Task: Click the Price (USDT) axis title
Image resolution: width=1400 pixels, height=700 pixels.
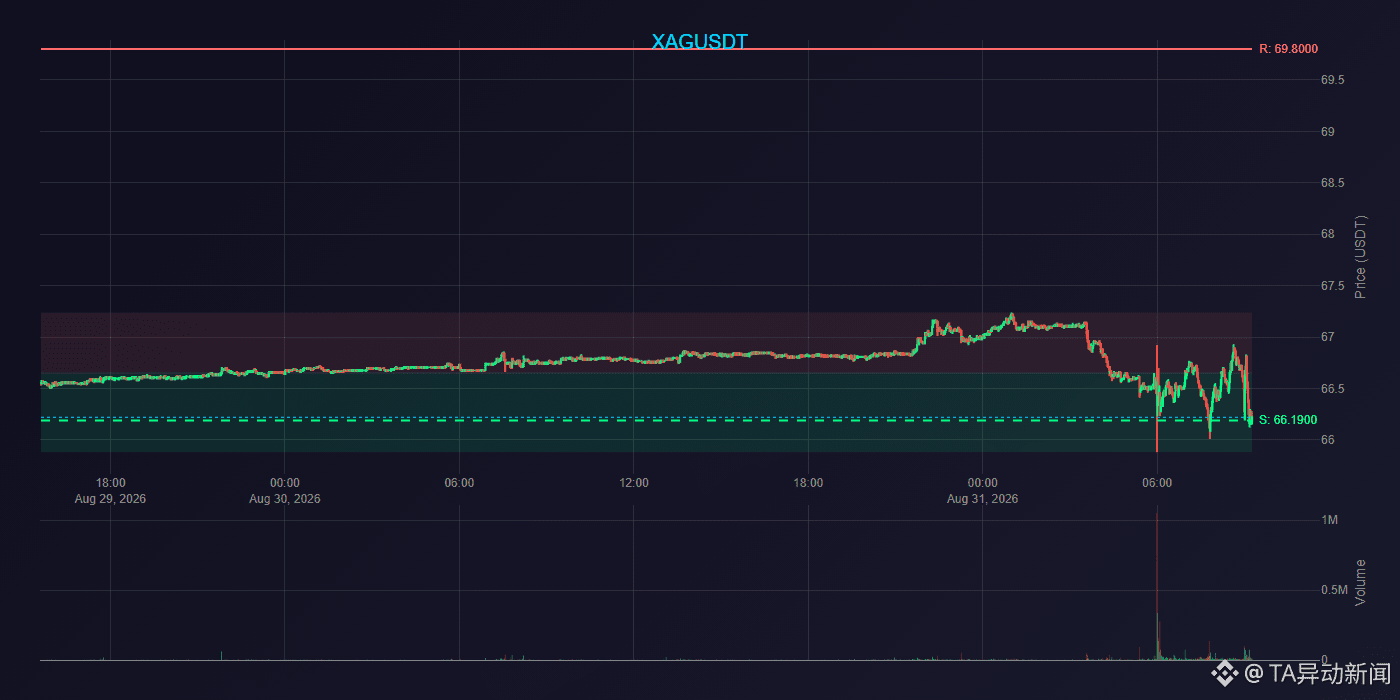Action: click(1360, 257)
